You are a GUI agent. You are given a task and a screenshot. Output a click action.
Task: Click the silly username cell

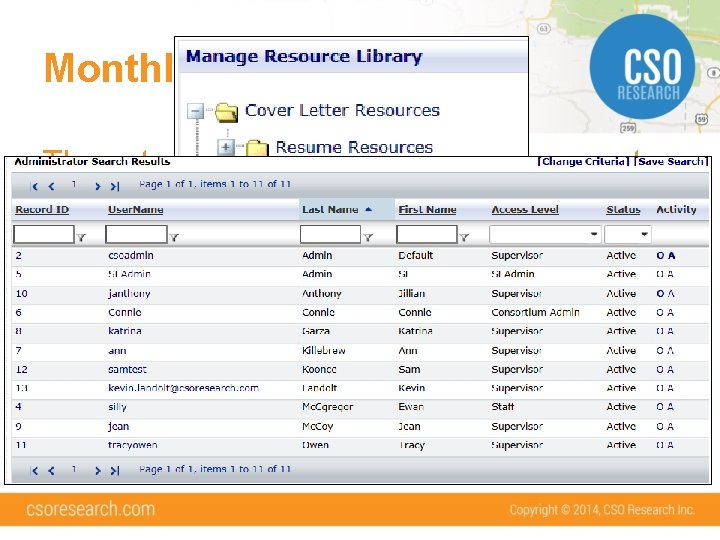point(118,407)
